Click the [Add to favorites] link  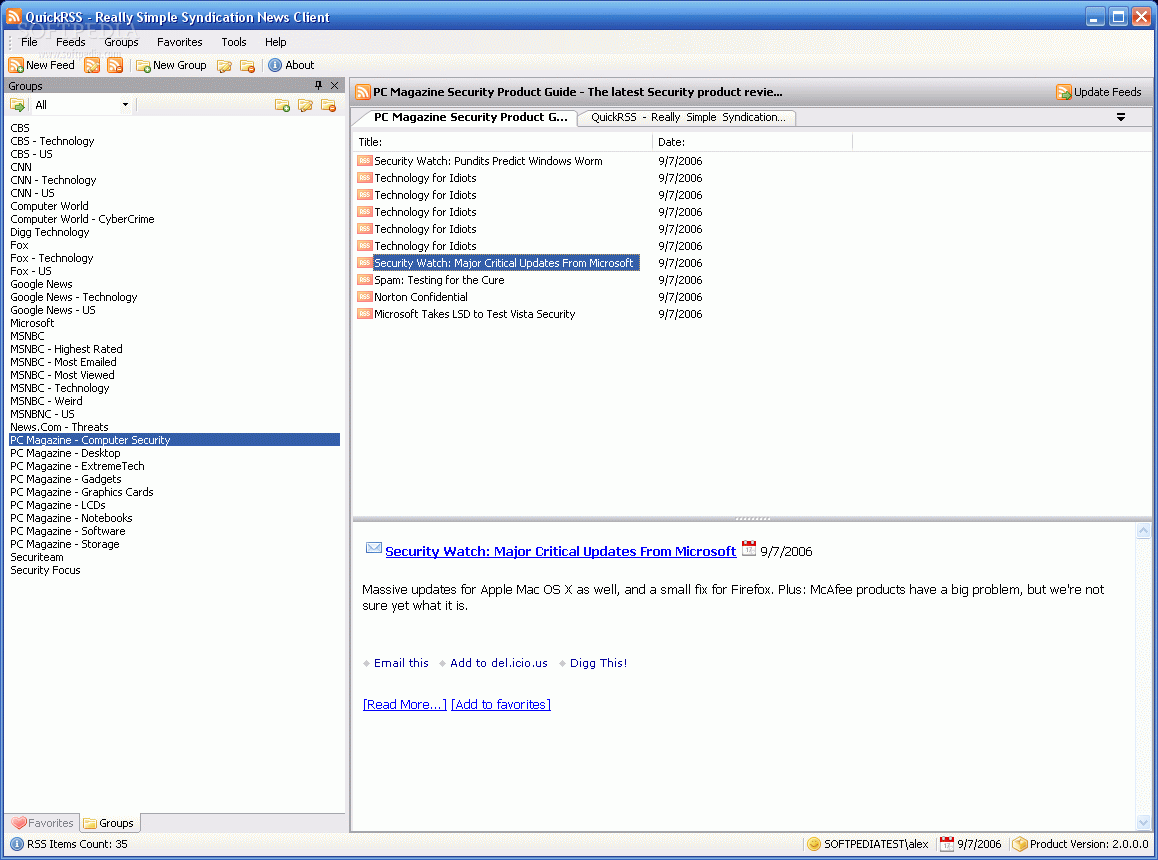pyautogui.click(x=501, y=704)
